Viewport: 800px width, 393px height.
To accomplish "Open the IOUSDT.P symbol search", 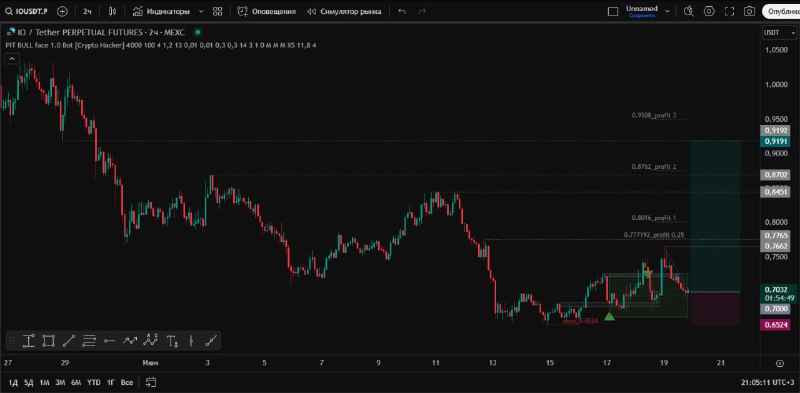I will click(28, 11).
